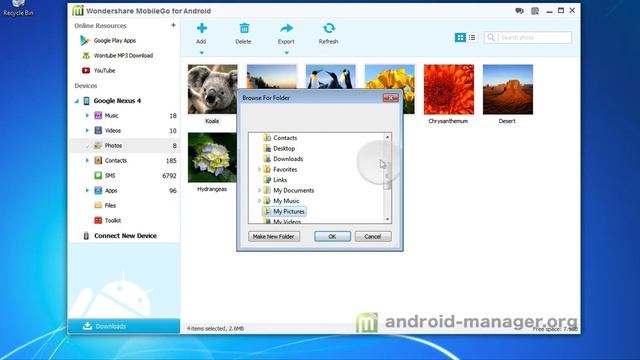
Task: Switch to grid view
Action: 460,38
